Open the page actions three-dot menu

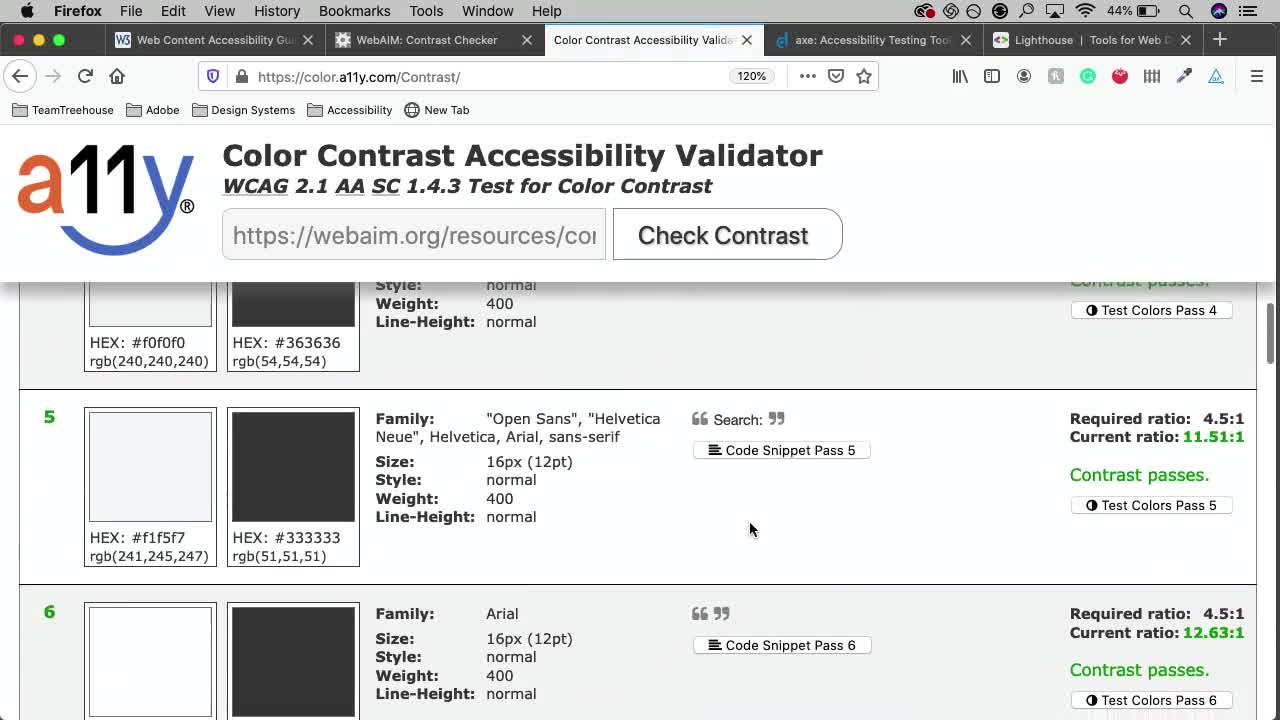tap(808, 76)
